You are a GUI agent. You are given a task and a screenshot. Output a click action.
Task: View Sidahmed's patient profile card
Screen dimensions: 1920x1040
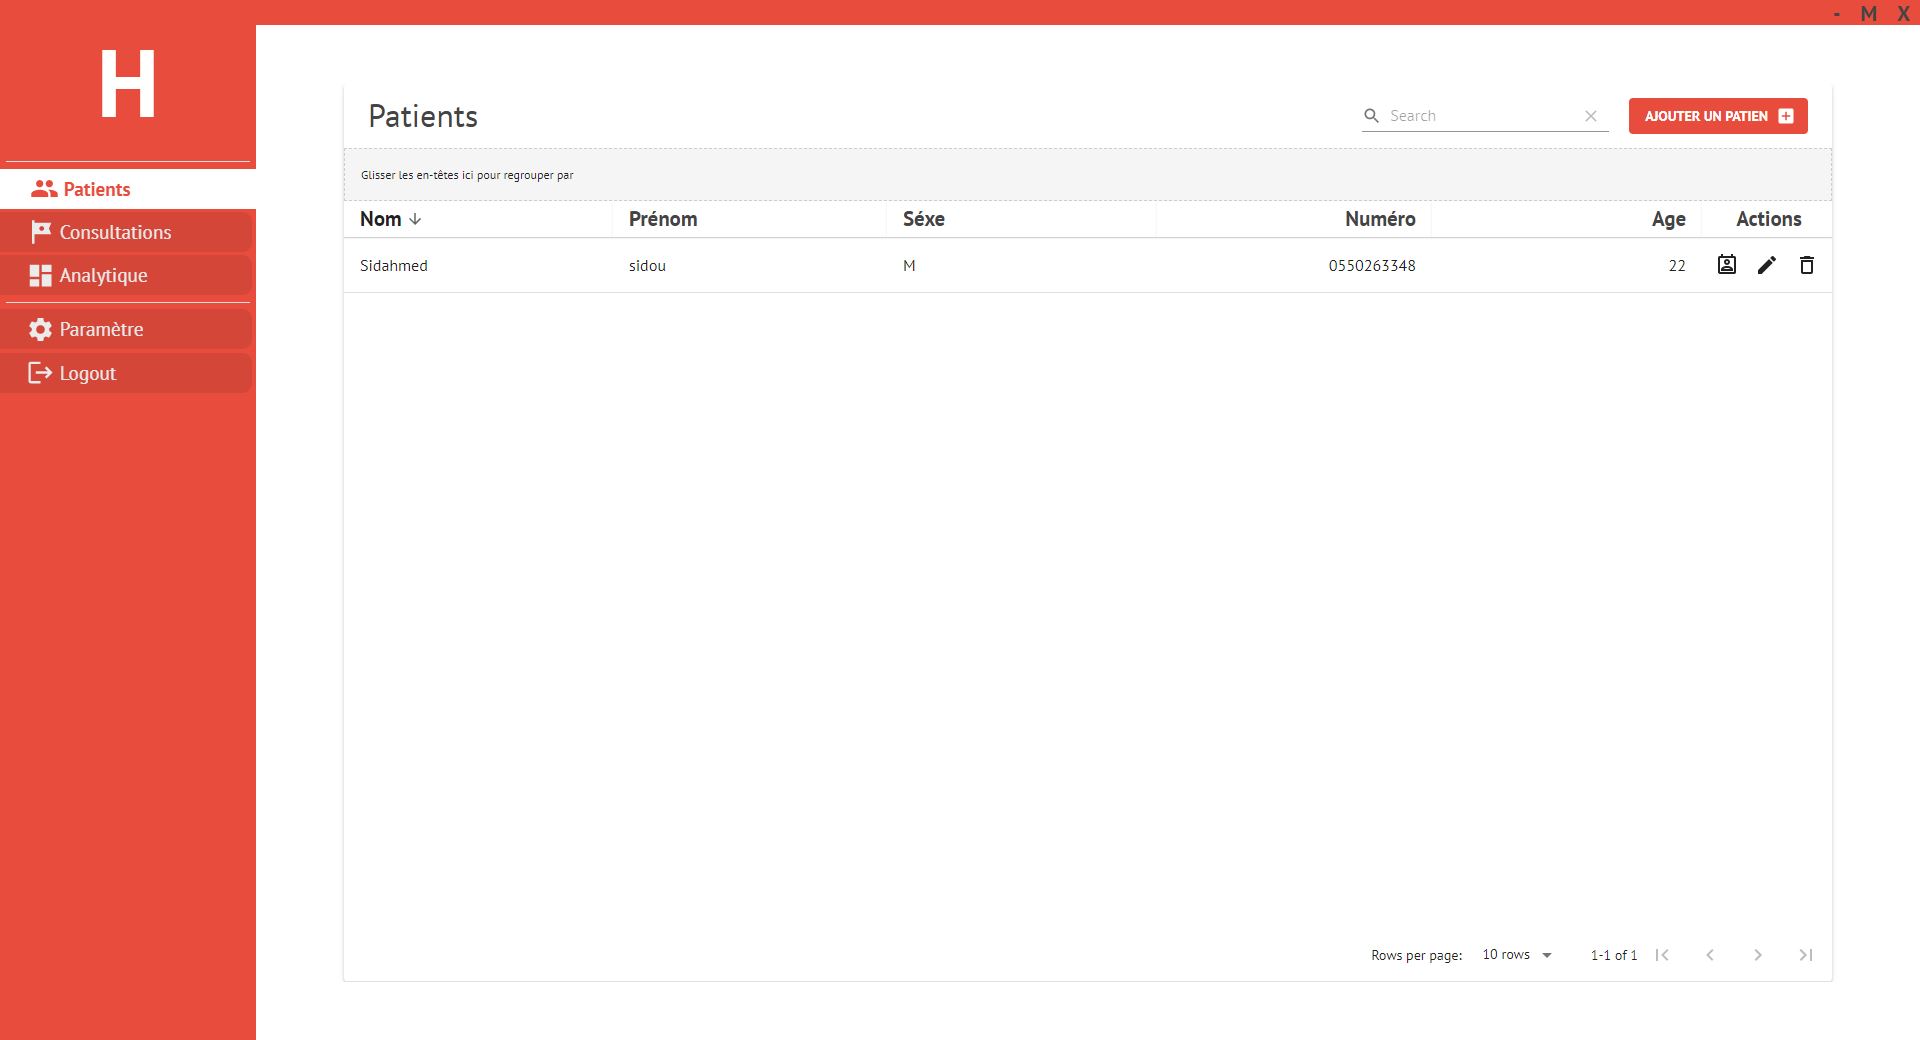coord(1727,265)
